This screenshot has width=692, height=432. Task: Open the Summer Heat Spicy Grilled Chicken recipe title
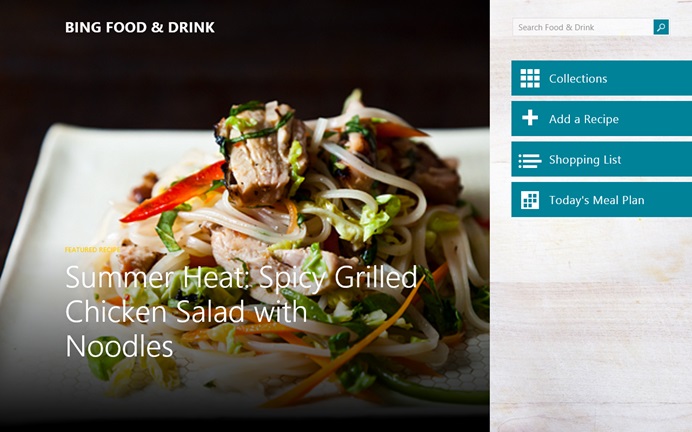pyautogui.click(x=241, y=312)
